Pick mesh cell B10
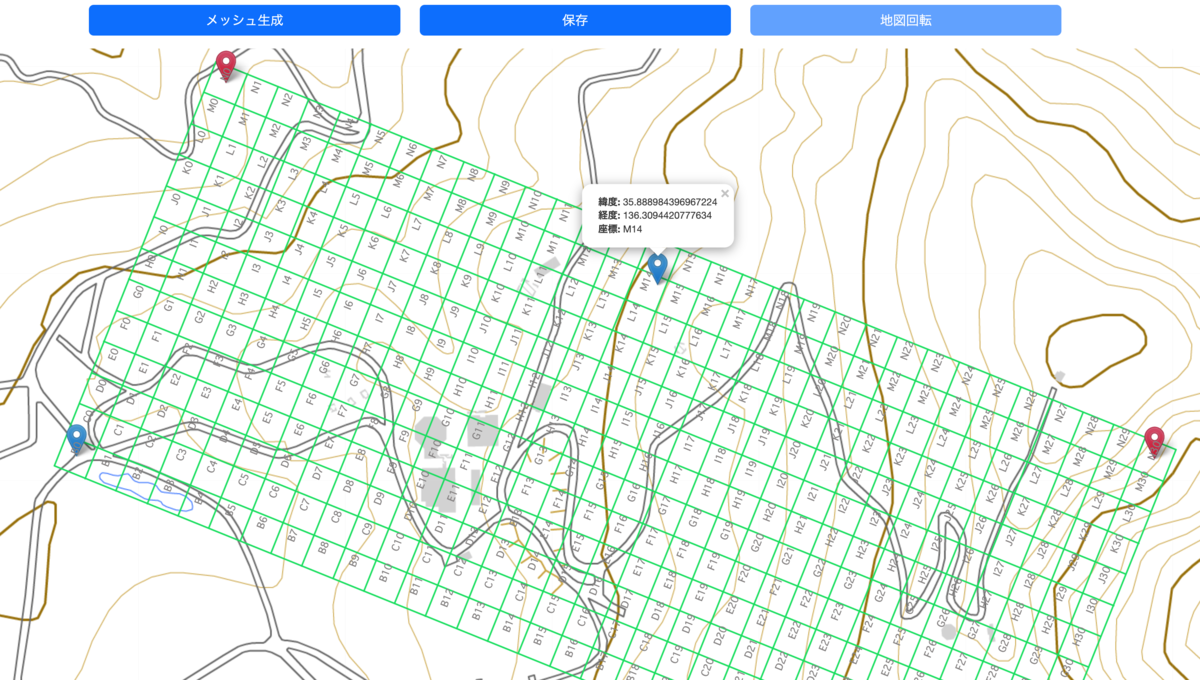The height and width of the screenshot is (680, 1200). pyautogui.click(x=385, y=571)
